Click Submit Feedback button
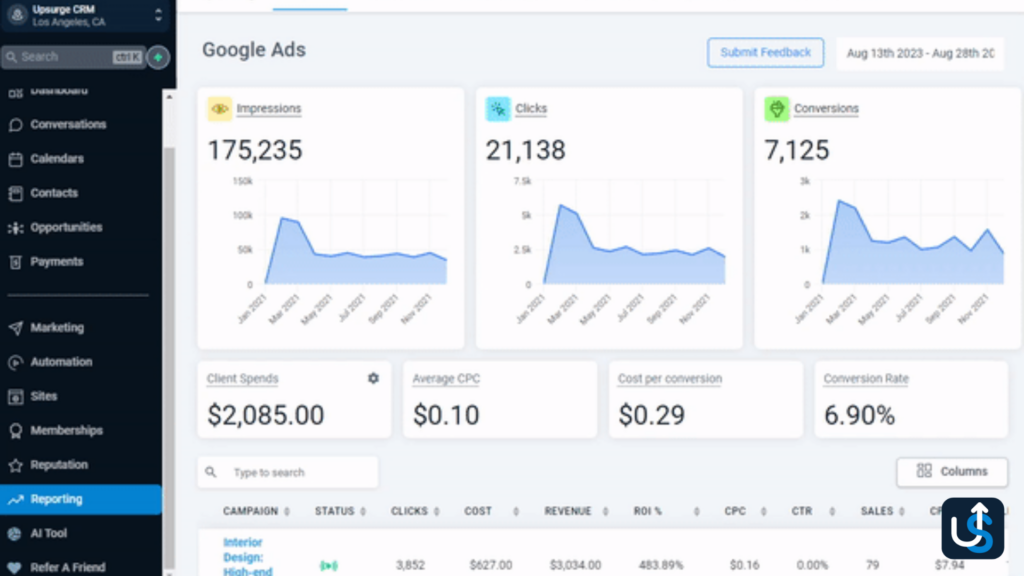1024x576 pixels. click(765, 52)
